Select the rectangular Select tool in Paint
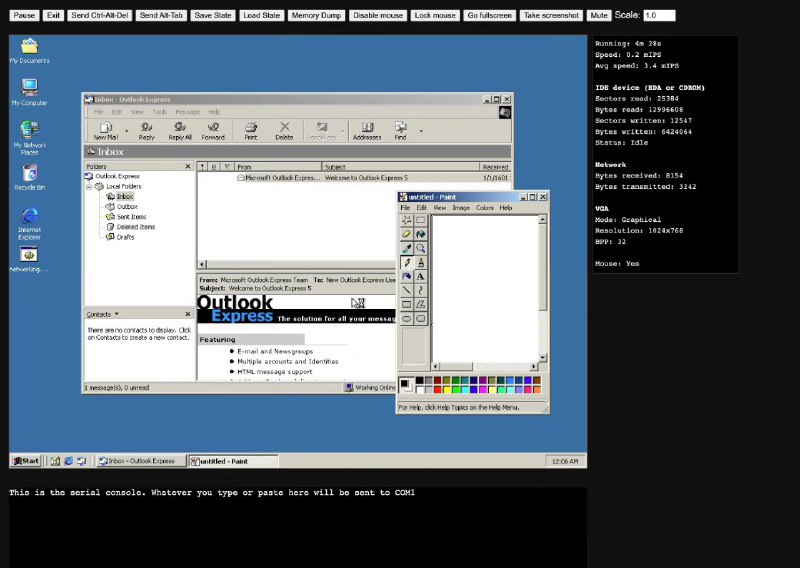800x568 pixels. point(420,220)
